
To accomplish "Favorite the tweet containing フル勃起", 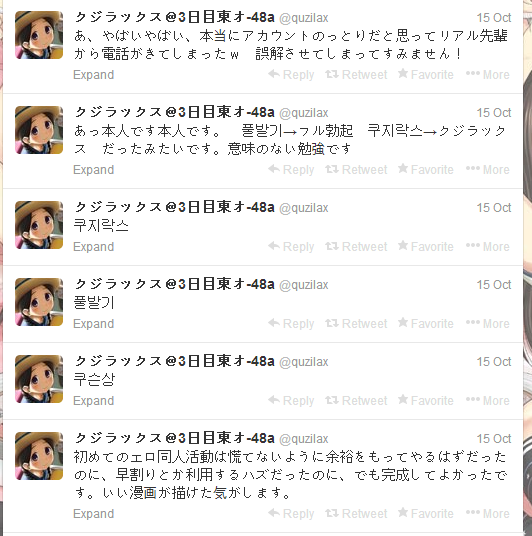I will pyautogui.click(x=426, y=170).
